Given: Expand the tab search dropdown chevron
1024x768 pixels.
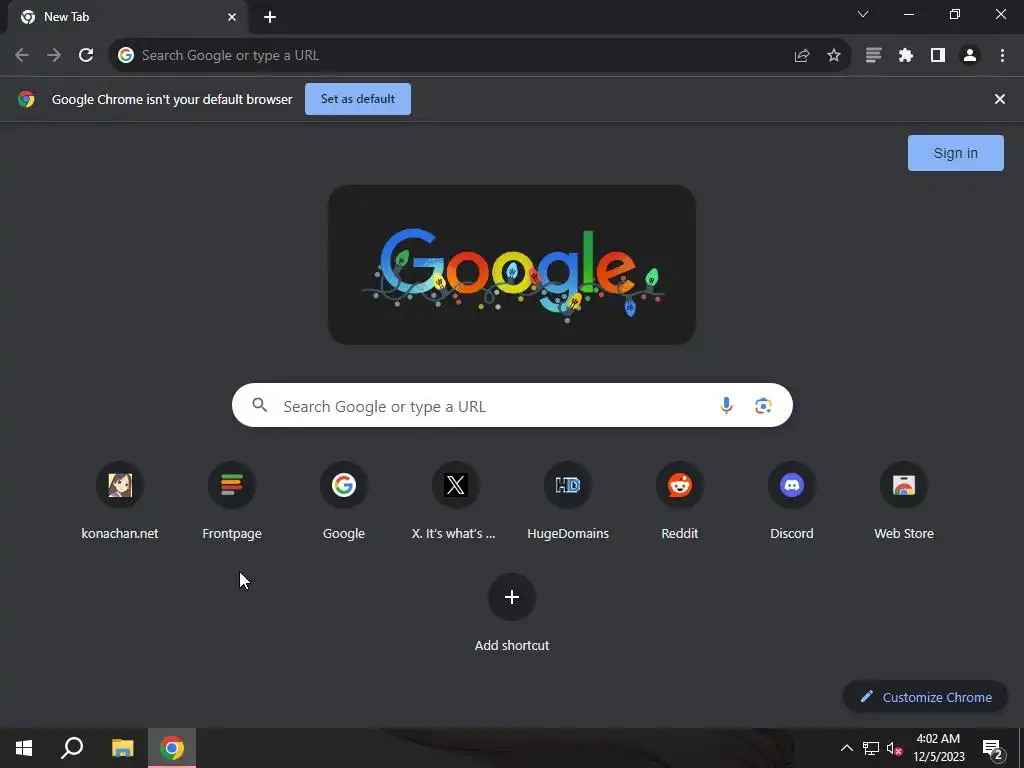Looking at the screenshot, I should 863,14.
